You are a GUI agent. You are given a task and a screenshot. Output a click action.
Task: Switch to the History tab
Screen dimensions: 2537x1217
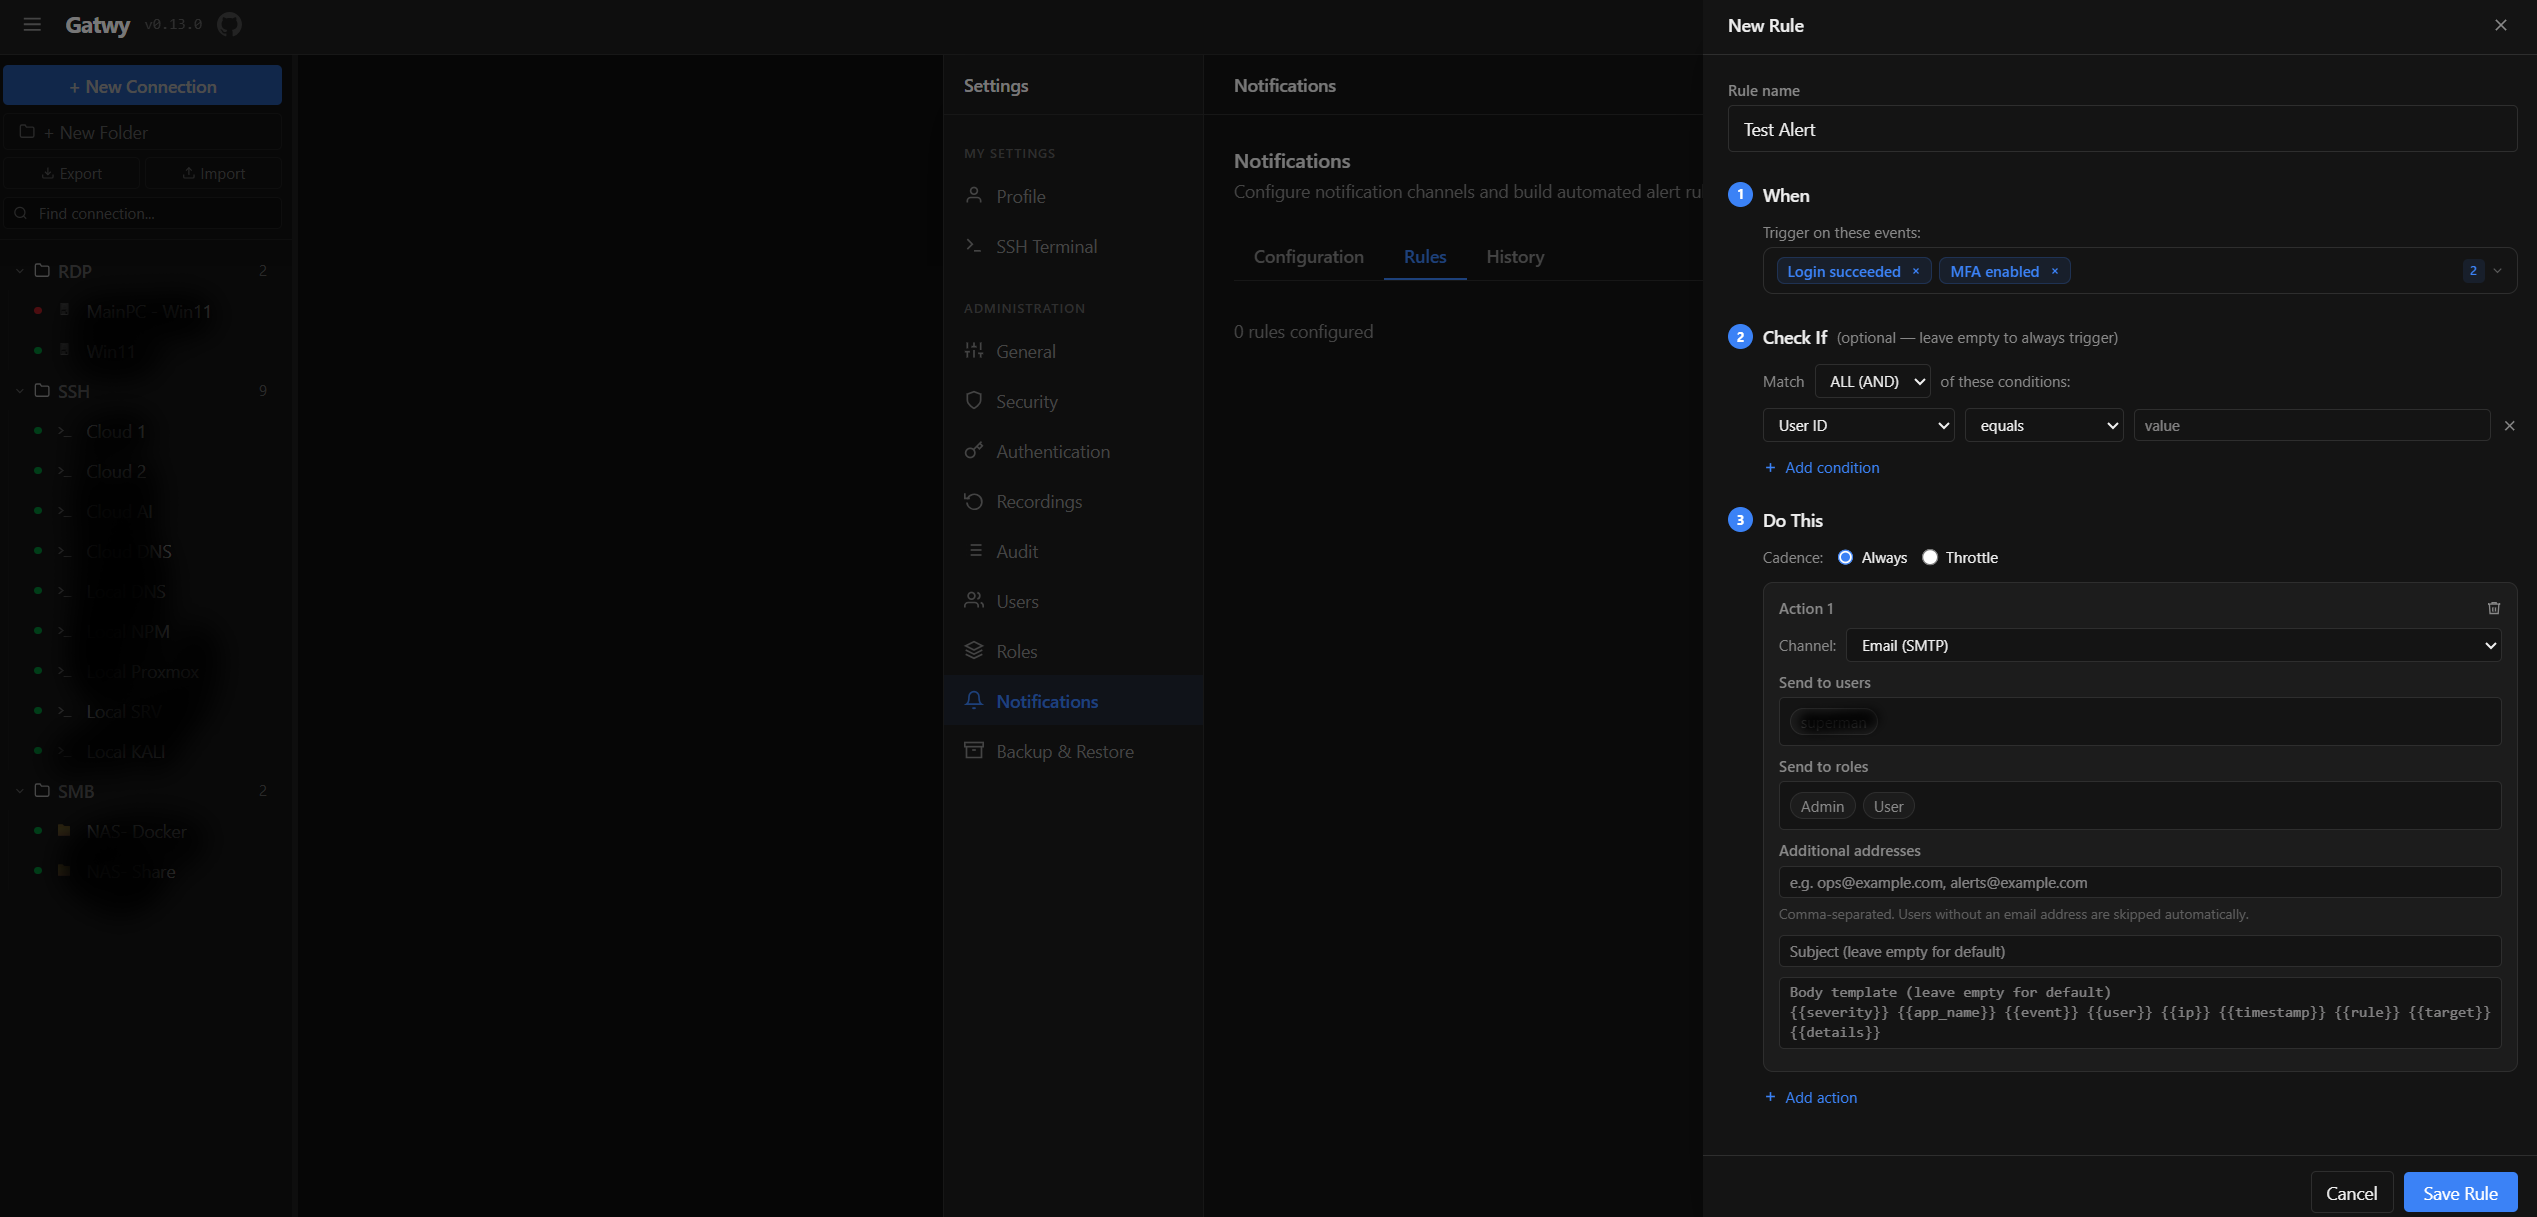pyautogui.click(x=1514, y=257)
